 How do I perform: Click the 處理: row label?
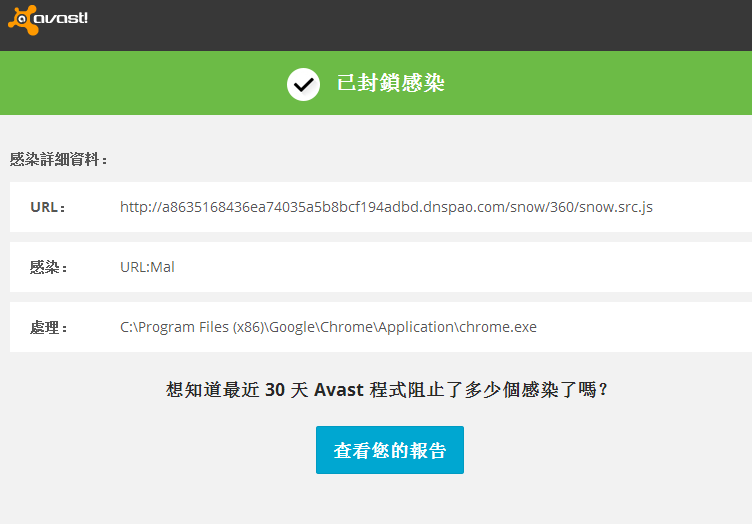(x=48, y=327)
